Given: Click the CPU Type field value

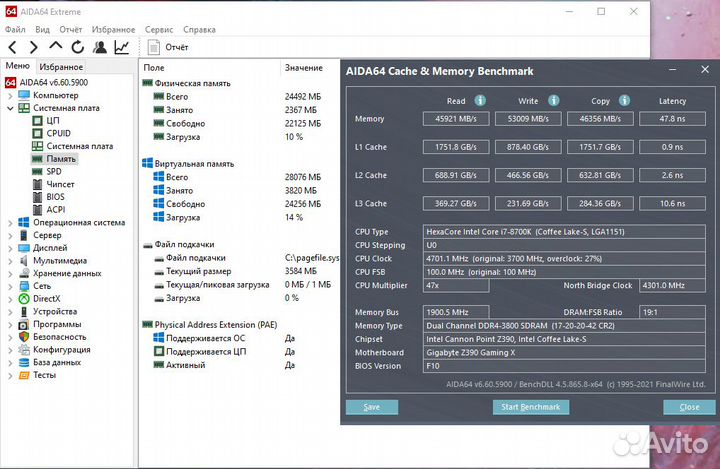Looking at the screenshot, I should (x=564, y=232).
